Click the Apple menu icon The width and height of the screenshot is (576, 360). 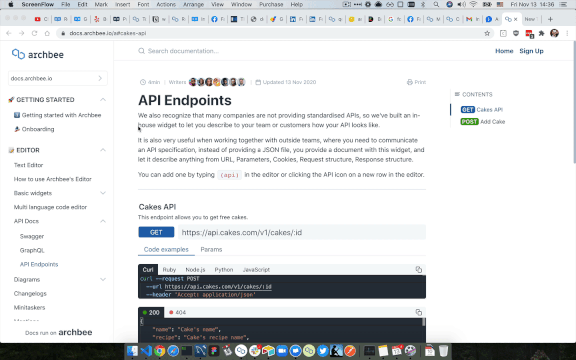coord(11,4)
